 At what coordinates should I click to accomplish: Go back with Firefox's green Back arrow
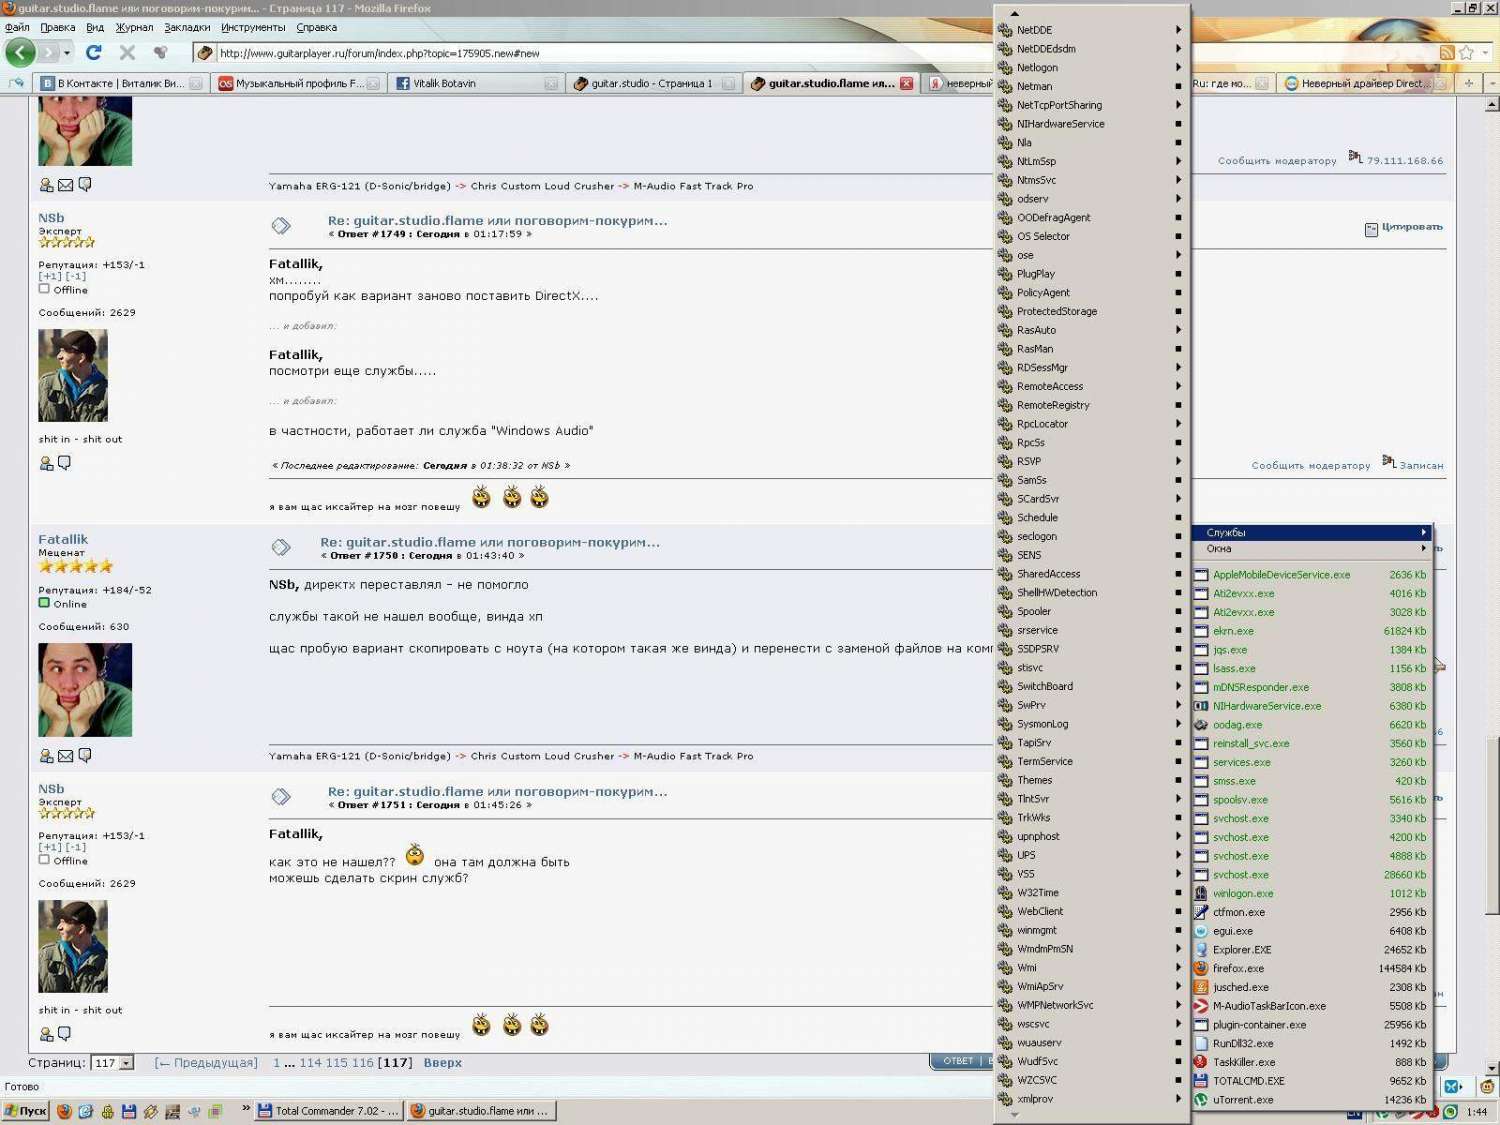20,52
